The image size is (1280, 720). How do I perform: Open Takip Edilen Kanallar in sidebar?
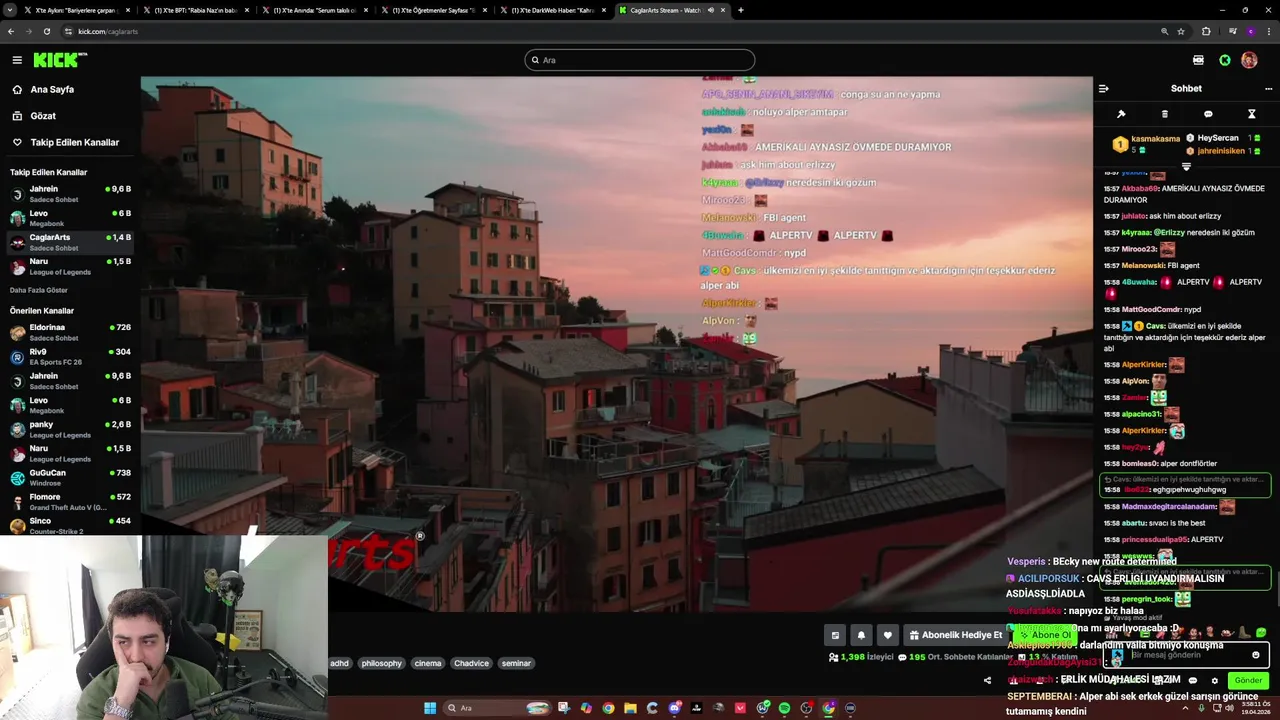(x=74, y=142)
